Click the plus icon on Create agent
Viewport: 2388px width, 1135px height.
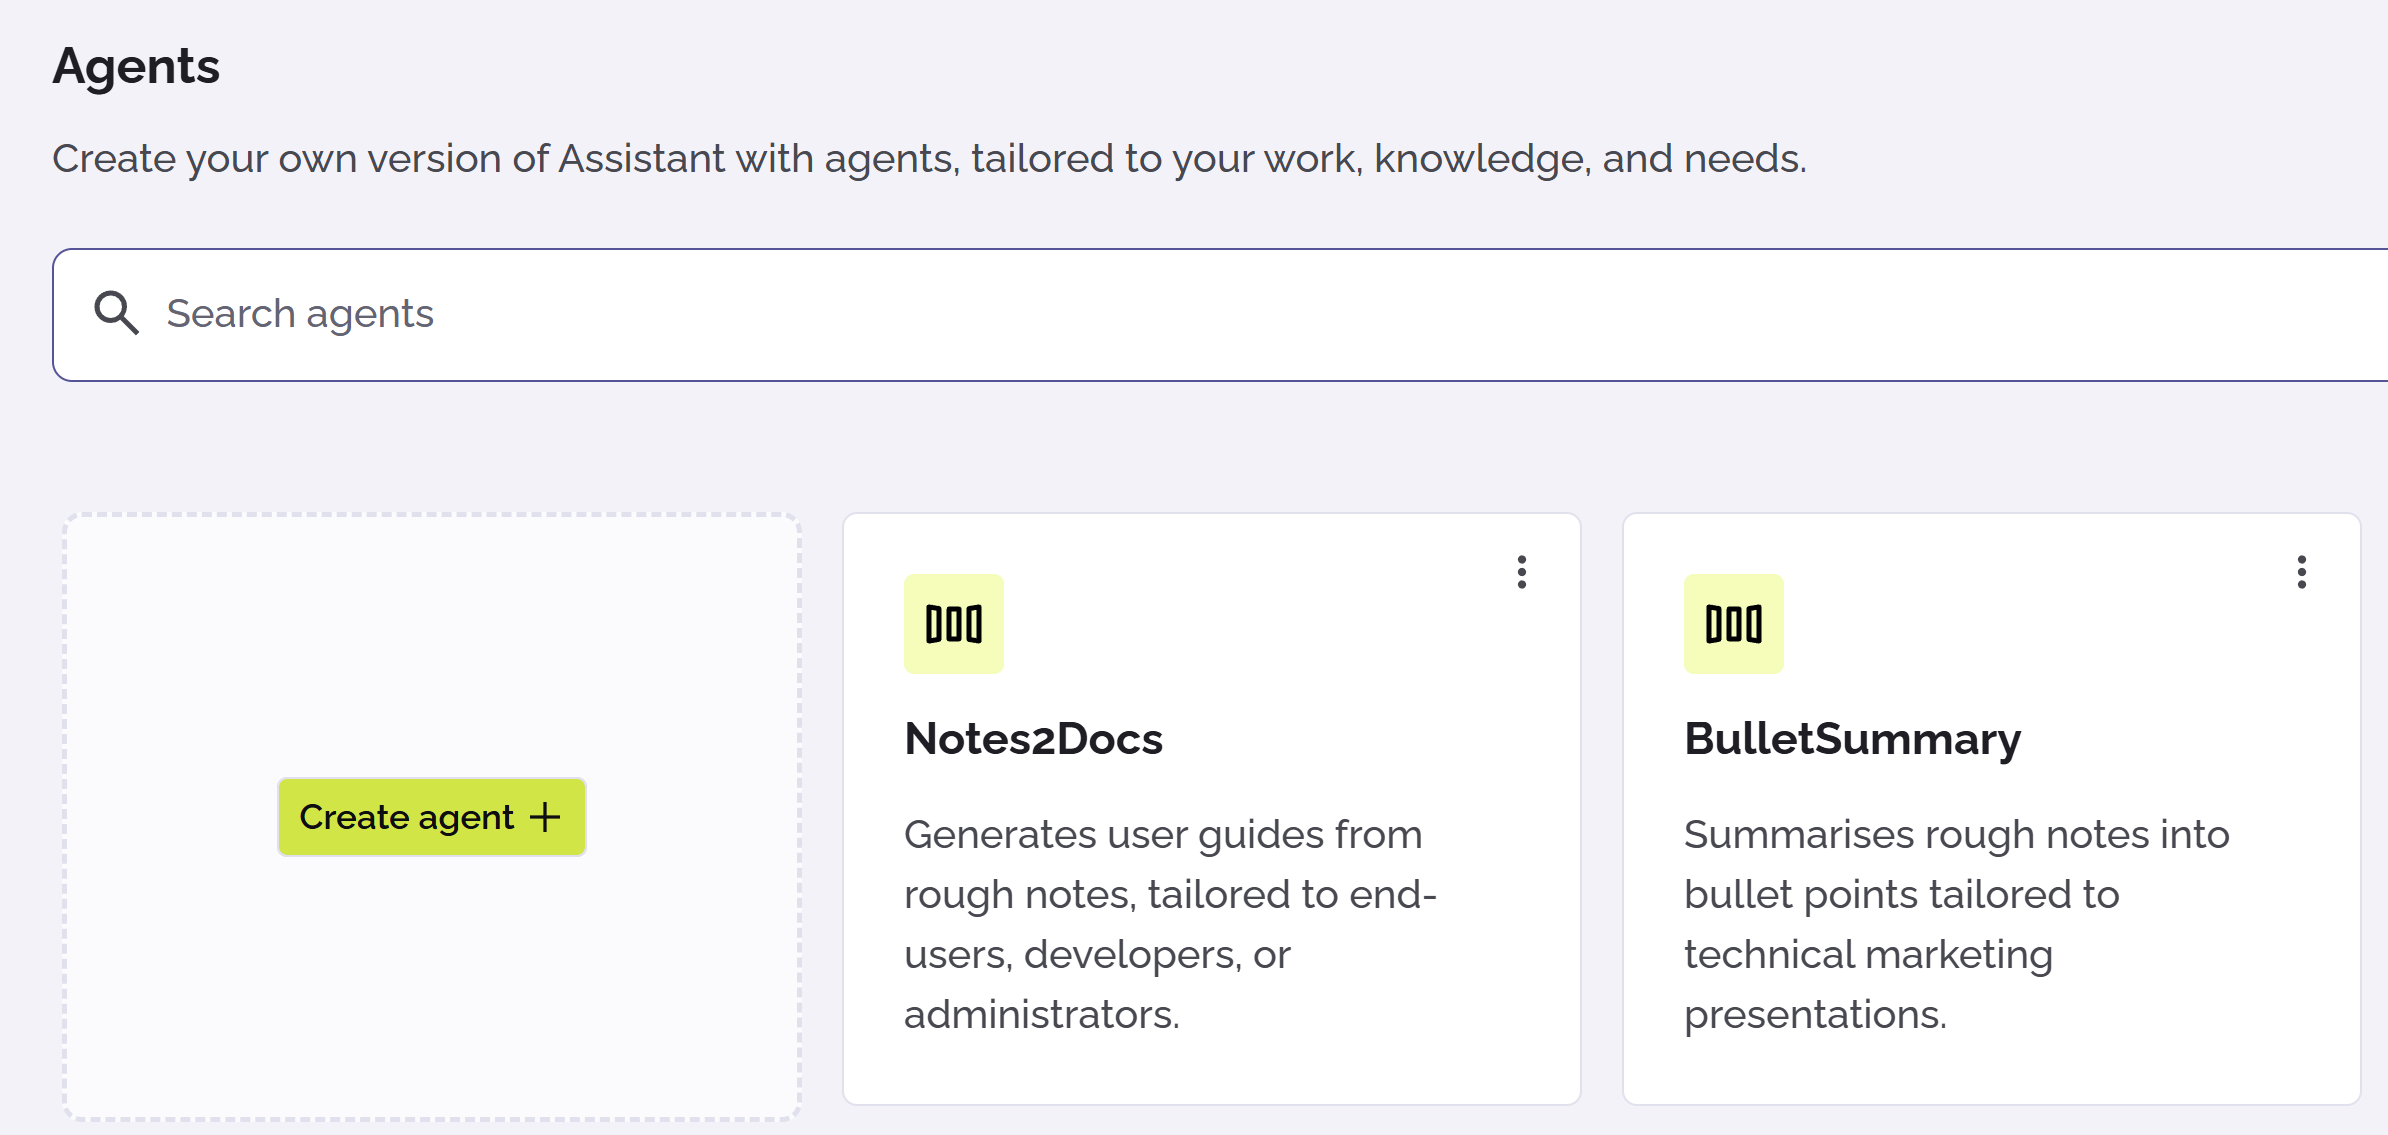[545, 817]
